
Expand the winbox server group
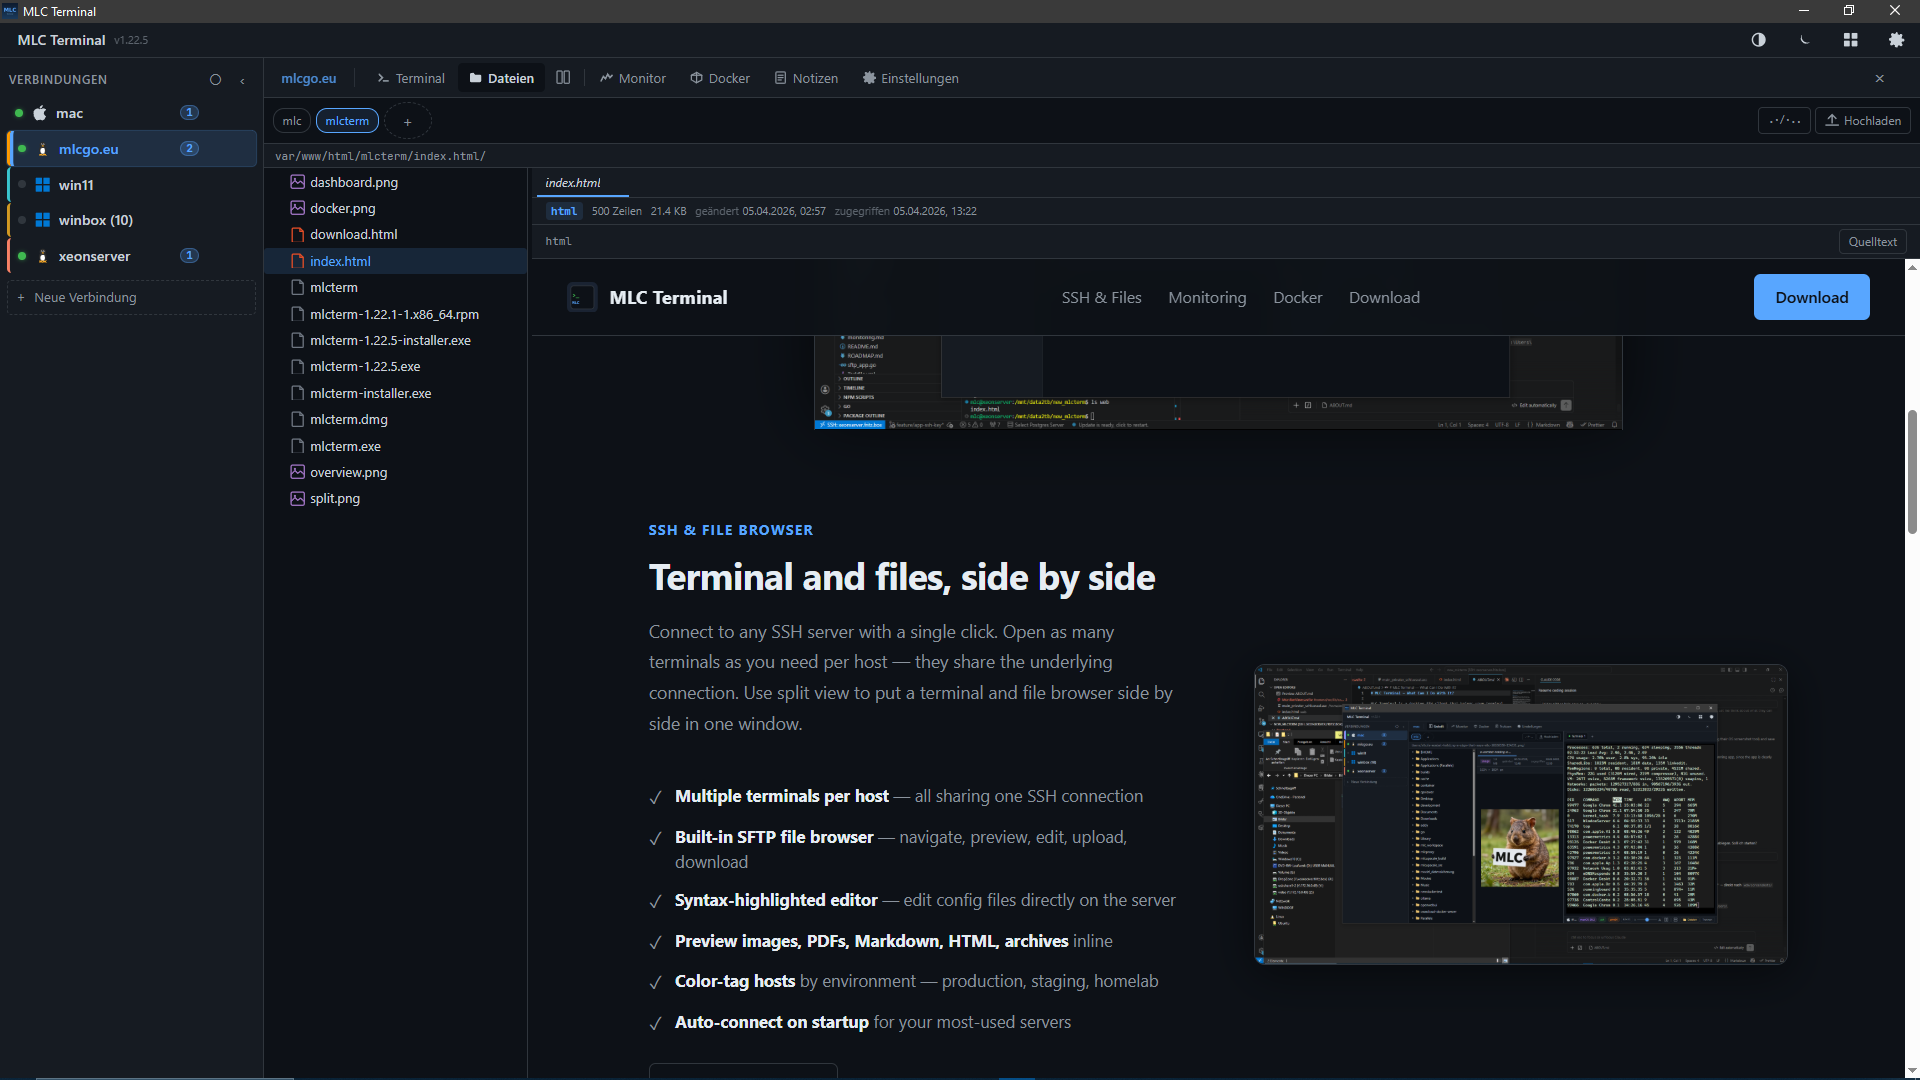click(95, 220)
